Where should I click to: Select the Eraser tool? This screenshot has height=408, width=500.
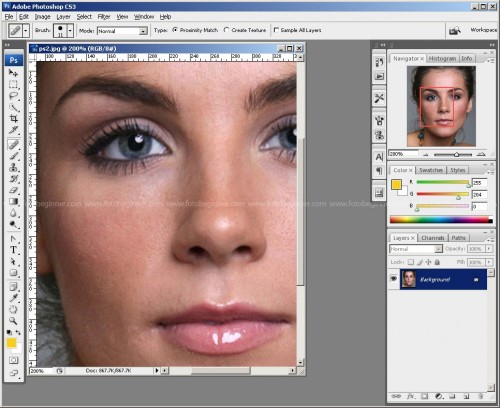[x=13, y=190]
